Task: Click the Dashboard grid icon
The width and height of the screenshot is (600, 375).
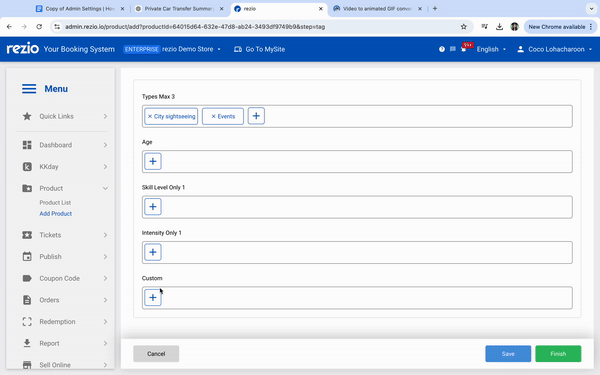Action: (27, 145)
